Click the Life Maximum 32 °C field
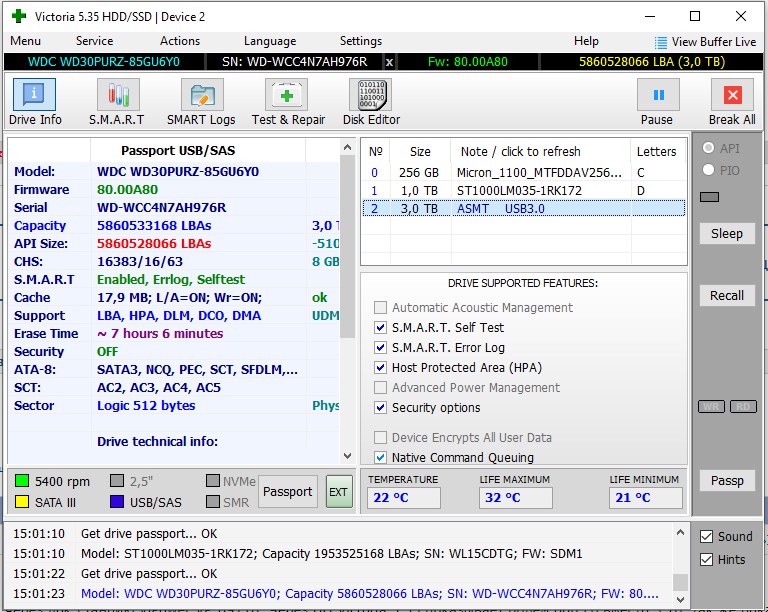The image size is (768, 612). (x=515, y=498)
